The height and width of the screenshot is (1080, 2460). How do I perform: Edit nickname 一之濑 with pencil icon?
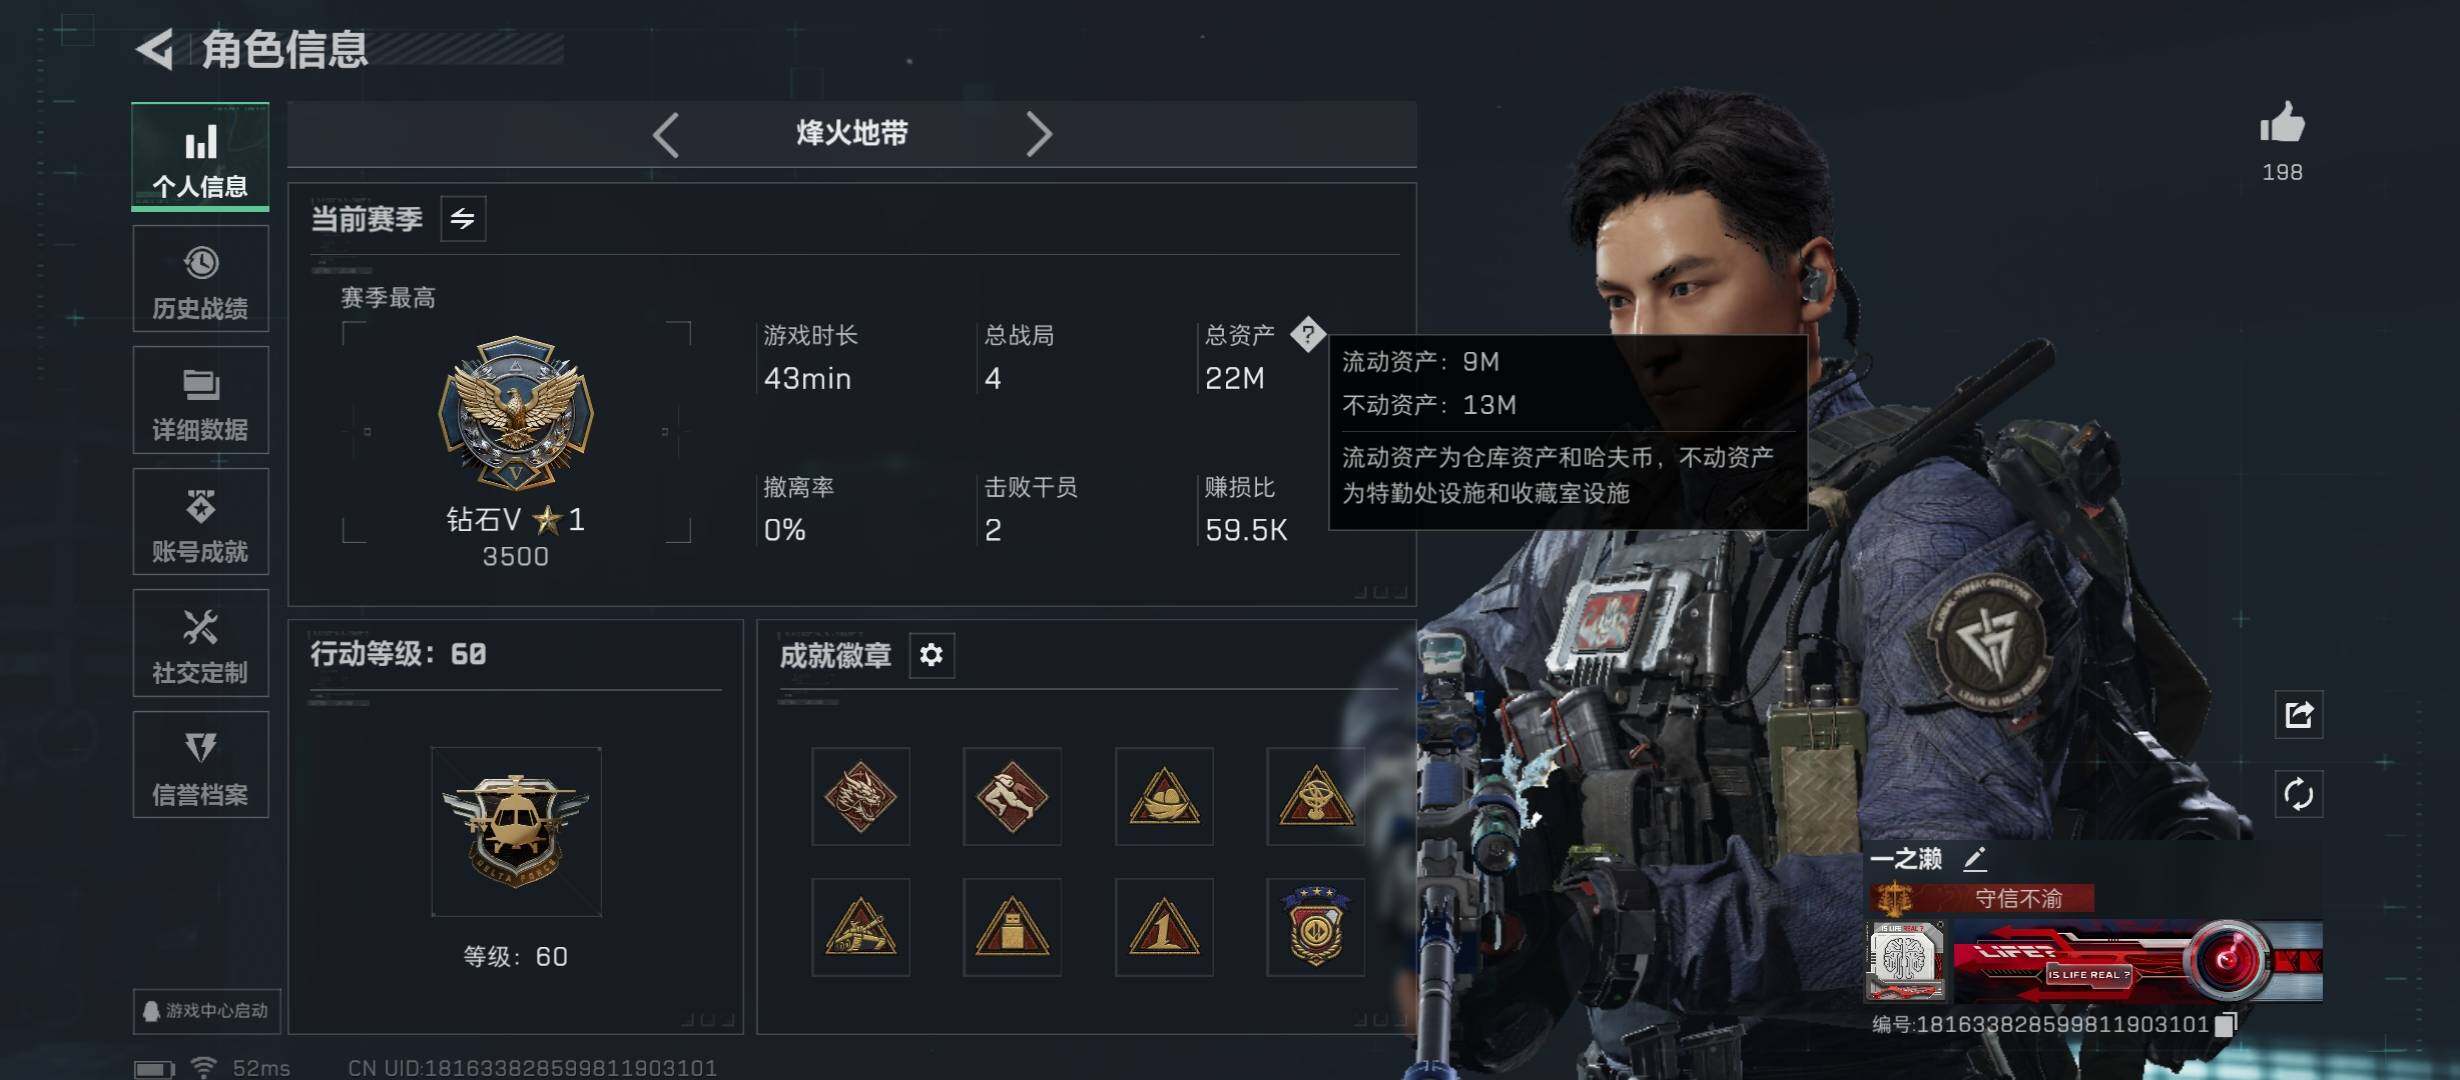tap(1975, 858)
